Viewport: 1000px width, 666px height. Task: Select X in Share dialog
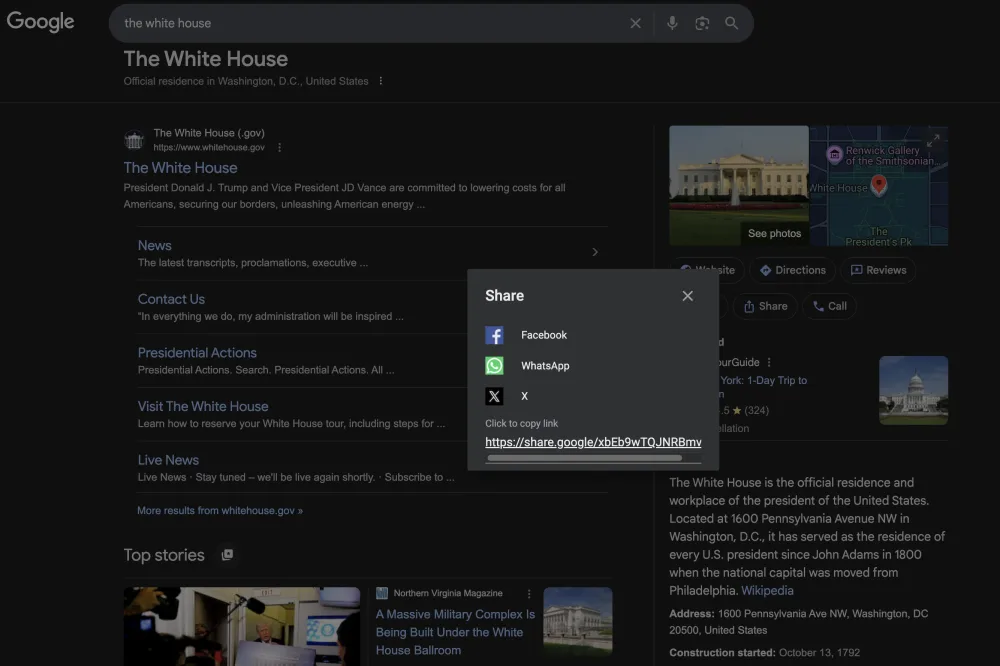click(x=524, y=396)
